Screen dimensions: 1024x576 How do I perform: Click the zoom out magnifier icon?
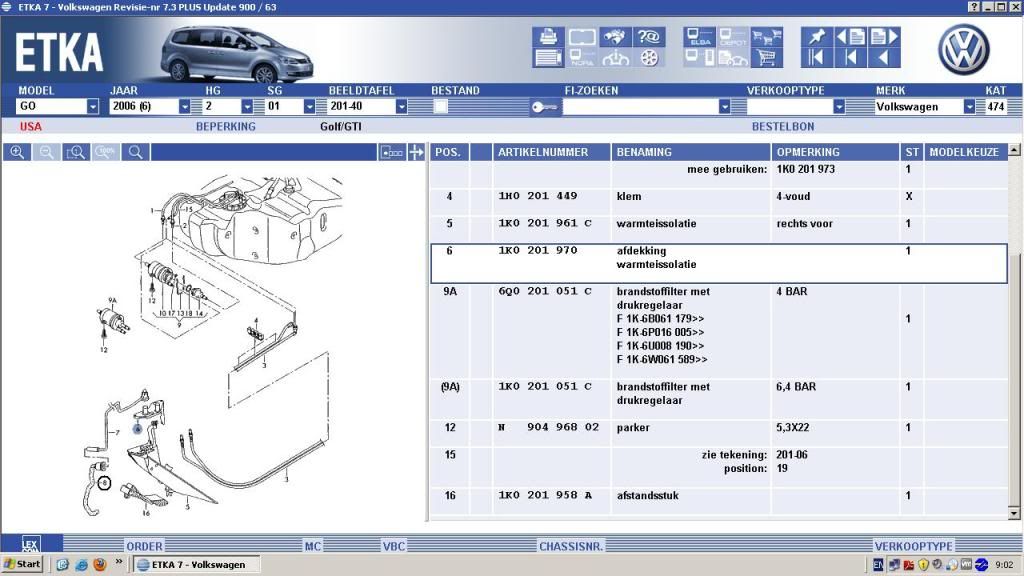coord(46,152)
